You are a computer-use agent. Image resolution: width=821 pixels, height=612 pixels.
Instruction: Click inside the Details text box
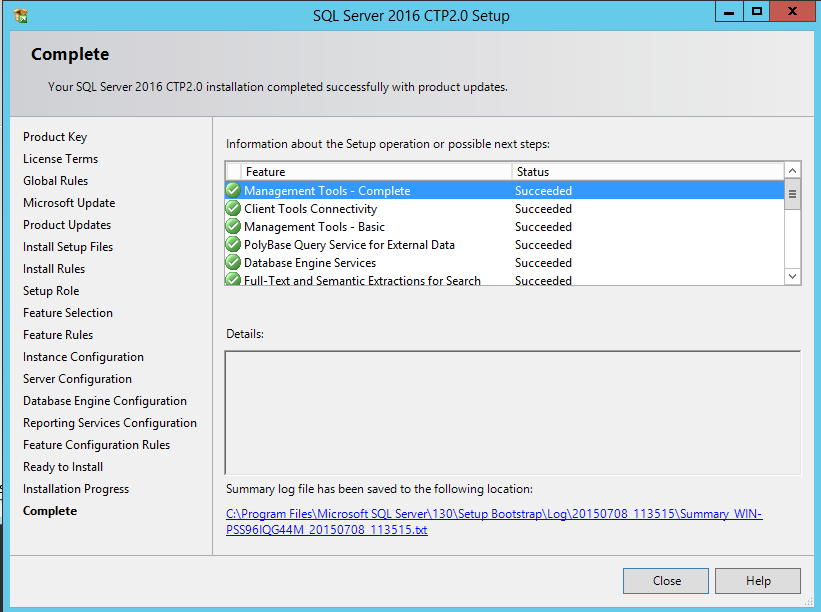(x=513, y=413)
